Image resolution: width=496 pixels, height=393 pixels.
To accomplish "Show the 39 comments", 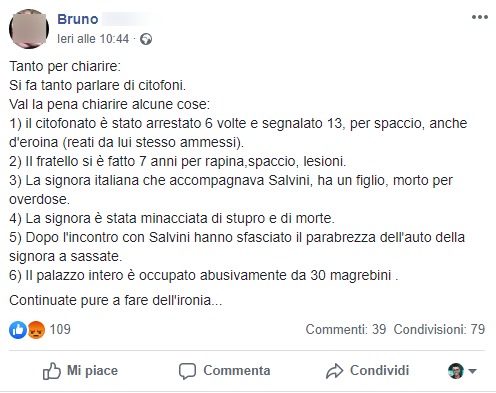I will point(346,329).
